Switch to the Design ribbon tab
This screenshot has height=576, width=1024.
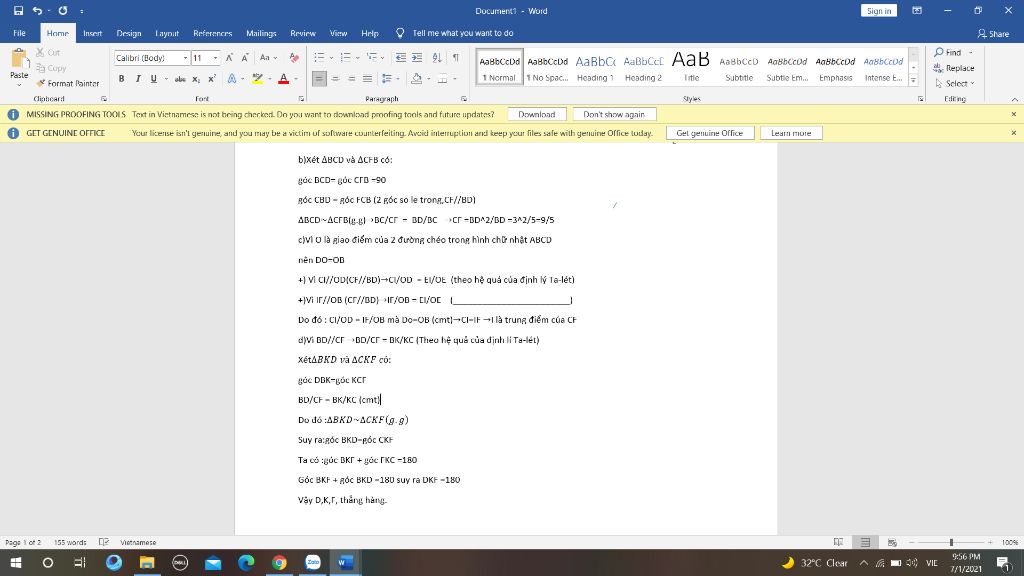click(x=129, y=33)
